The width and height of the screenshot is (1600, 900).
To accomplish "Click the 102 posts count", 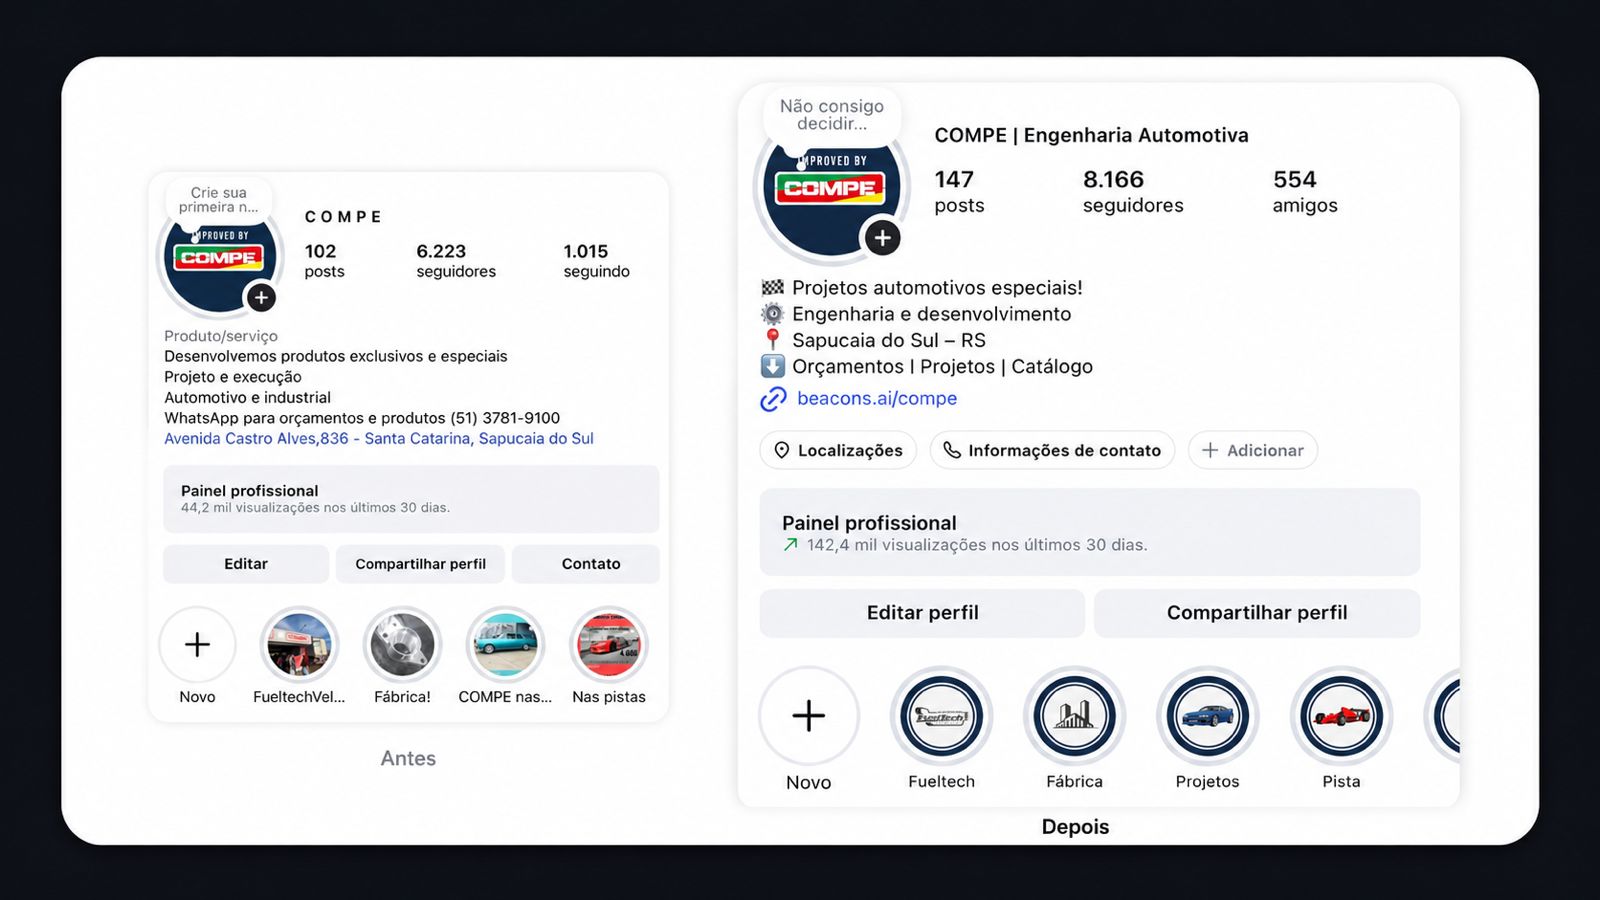I will tap(324, 260).
